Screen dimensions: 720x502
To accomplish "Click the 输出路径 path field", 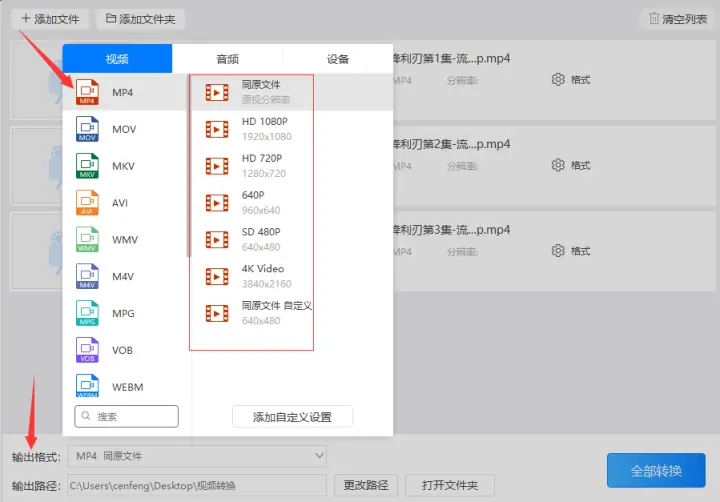I will click(x=197, y=485).
